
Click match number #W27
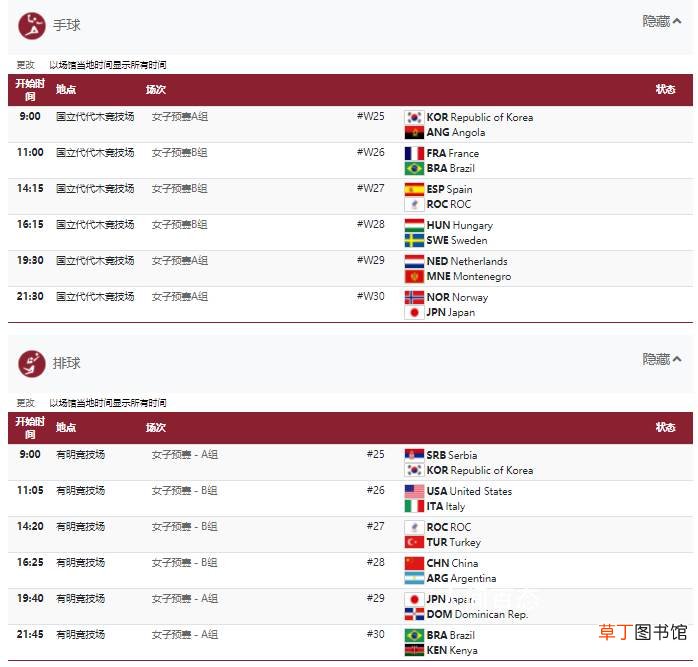(x=370, y=188)
